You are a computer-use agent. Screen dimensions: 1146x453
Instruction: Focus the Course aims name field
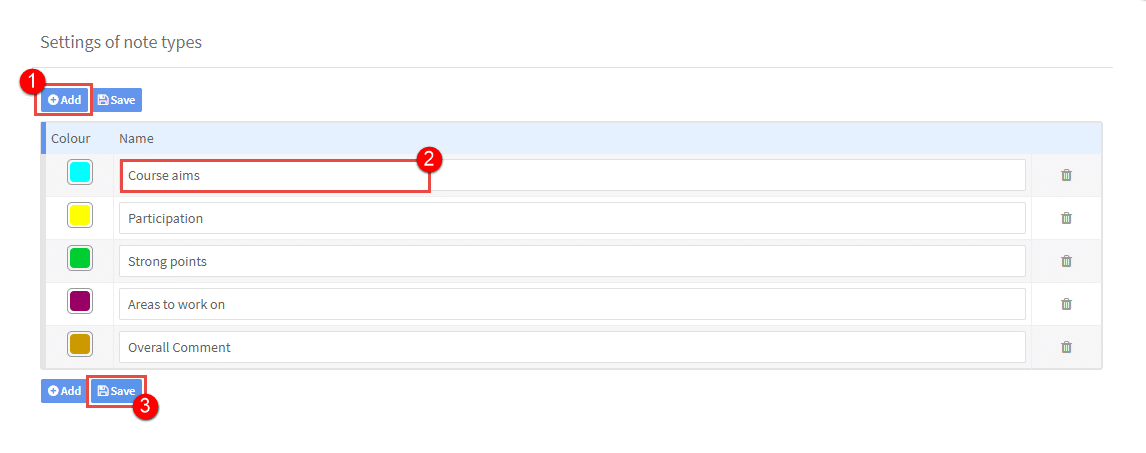[572, 175]
